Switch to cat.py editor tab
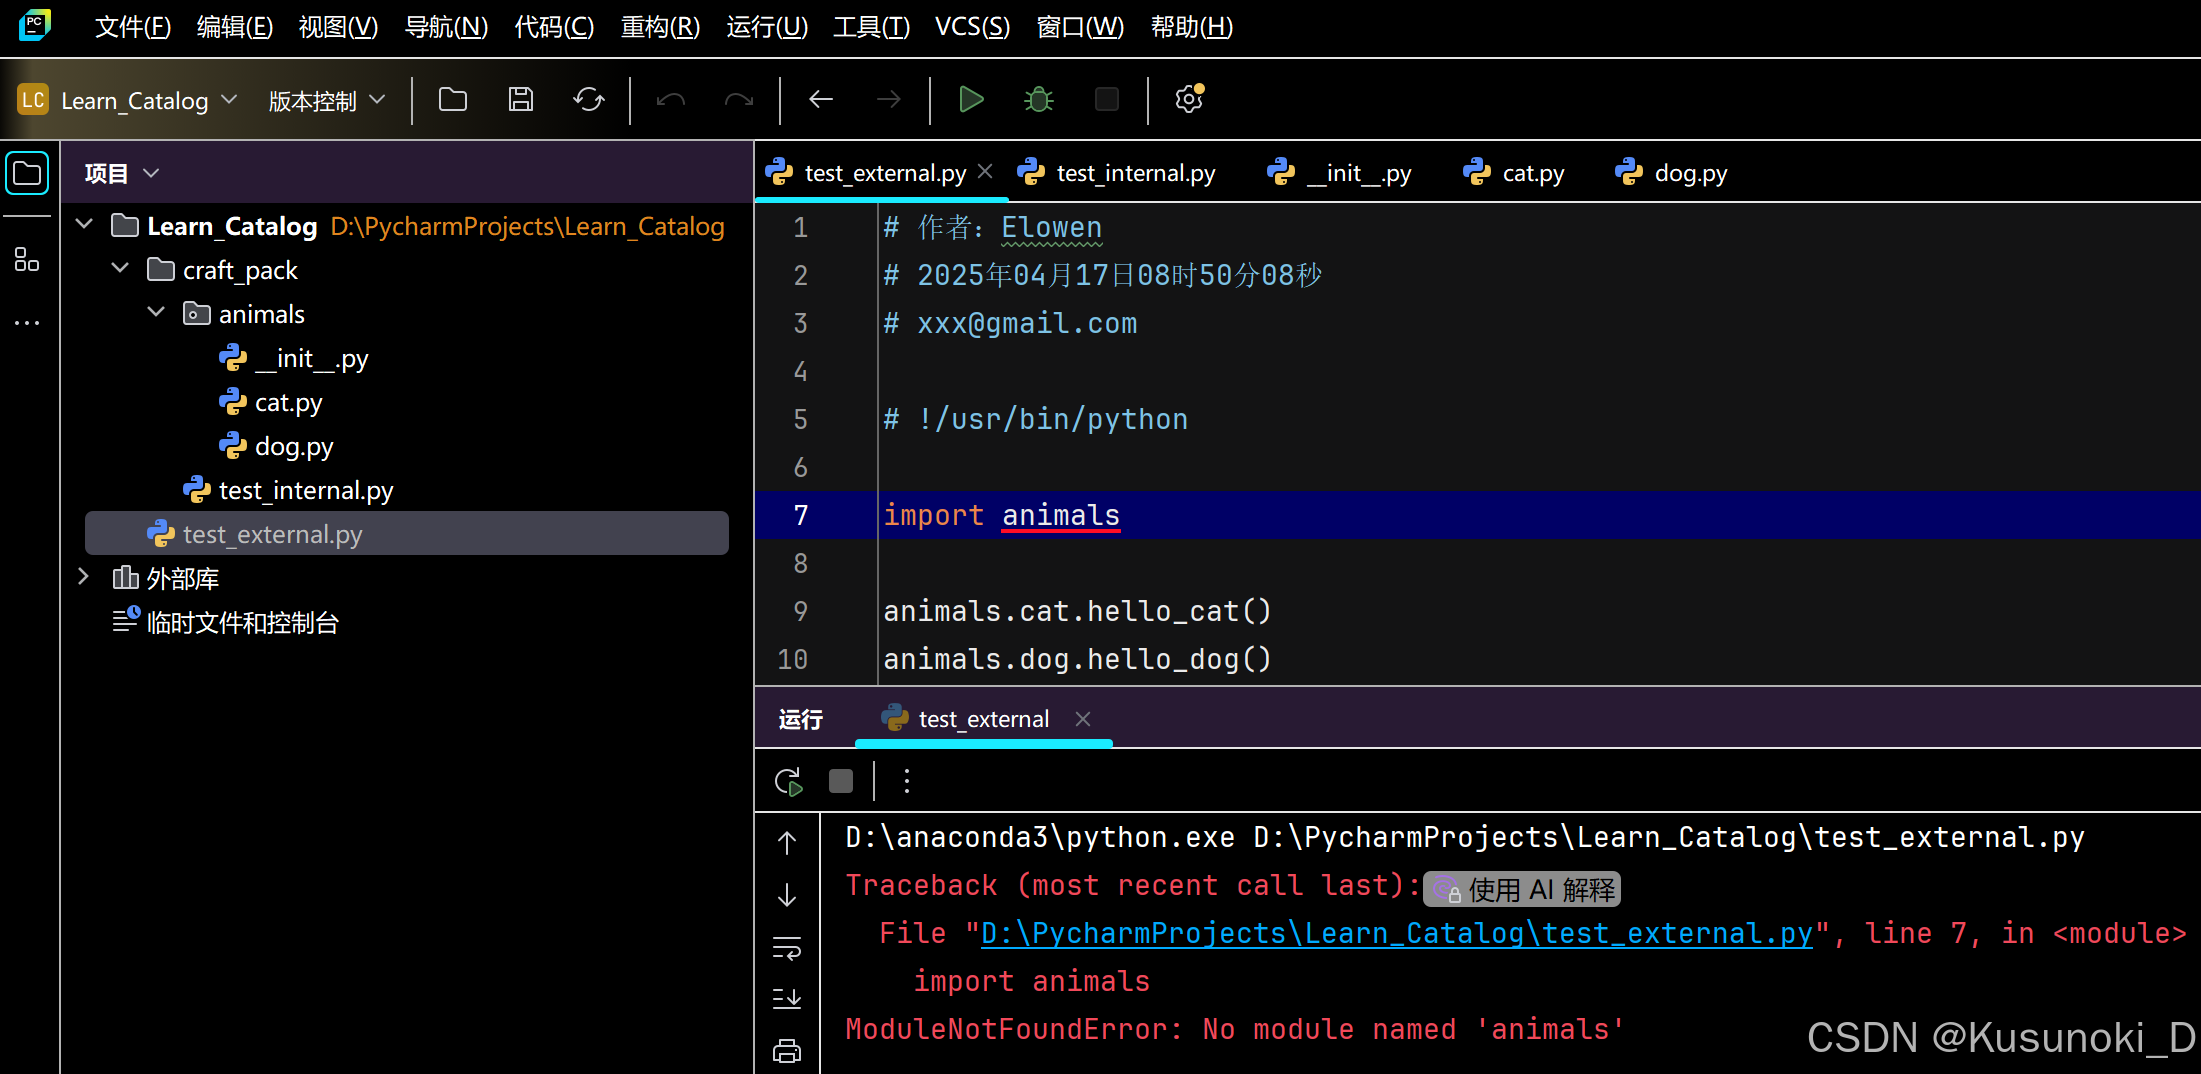 point(1514,173)
